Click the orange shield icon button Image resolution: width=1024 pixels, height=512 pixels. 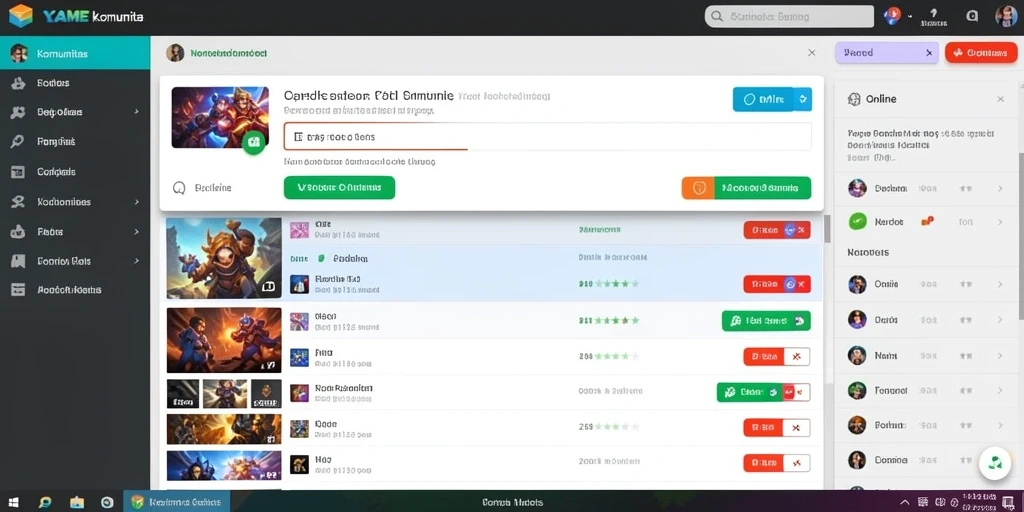coord(698,188)
